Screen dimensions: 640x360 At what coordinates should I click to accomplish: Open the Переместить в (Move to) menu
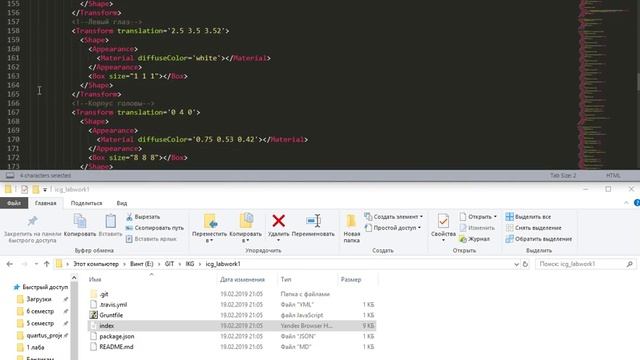click(x=209, y=228)
